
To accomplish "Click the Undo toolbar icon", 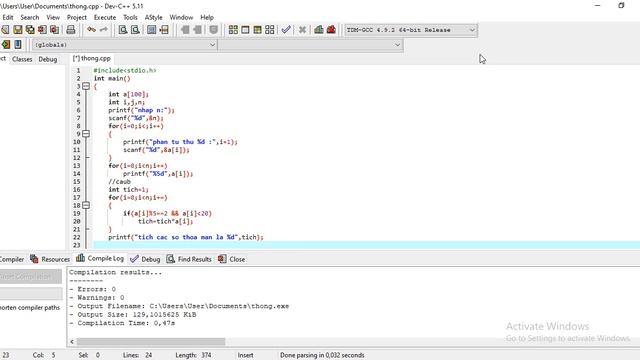I will 91,30.
